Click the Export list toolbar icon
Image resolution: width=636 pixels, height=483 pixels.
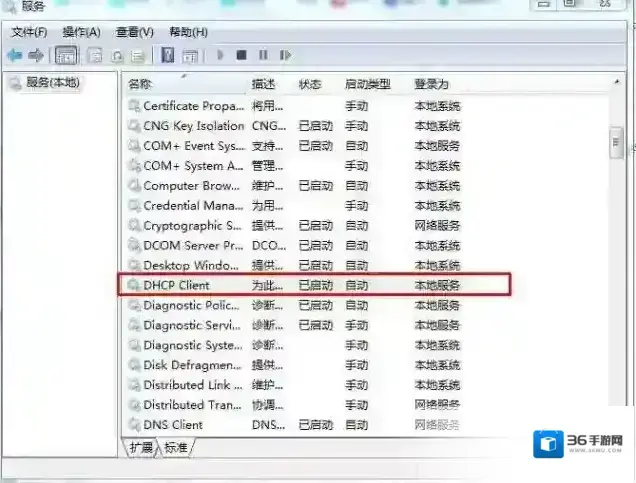(138, 56)
